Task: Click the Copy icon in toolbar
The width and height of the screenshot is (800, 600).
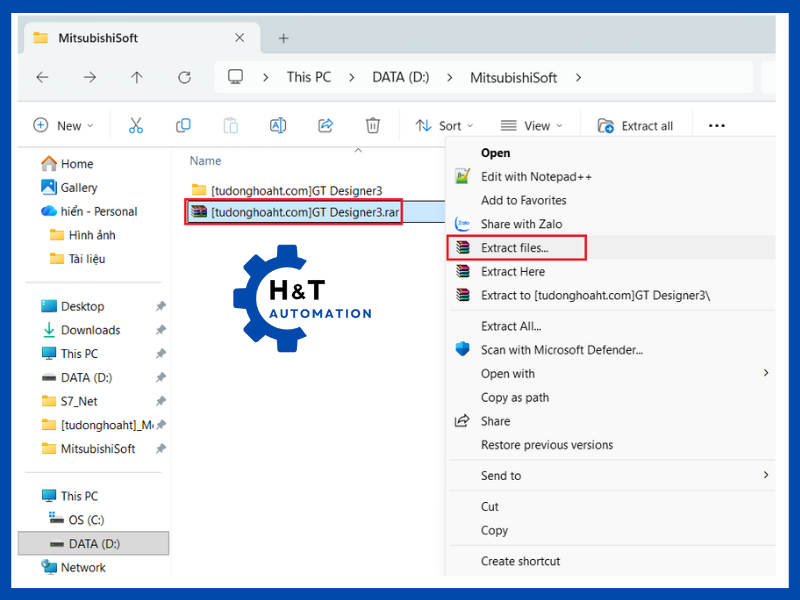Action: [183, 125]
